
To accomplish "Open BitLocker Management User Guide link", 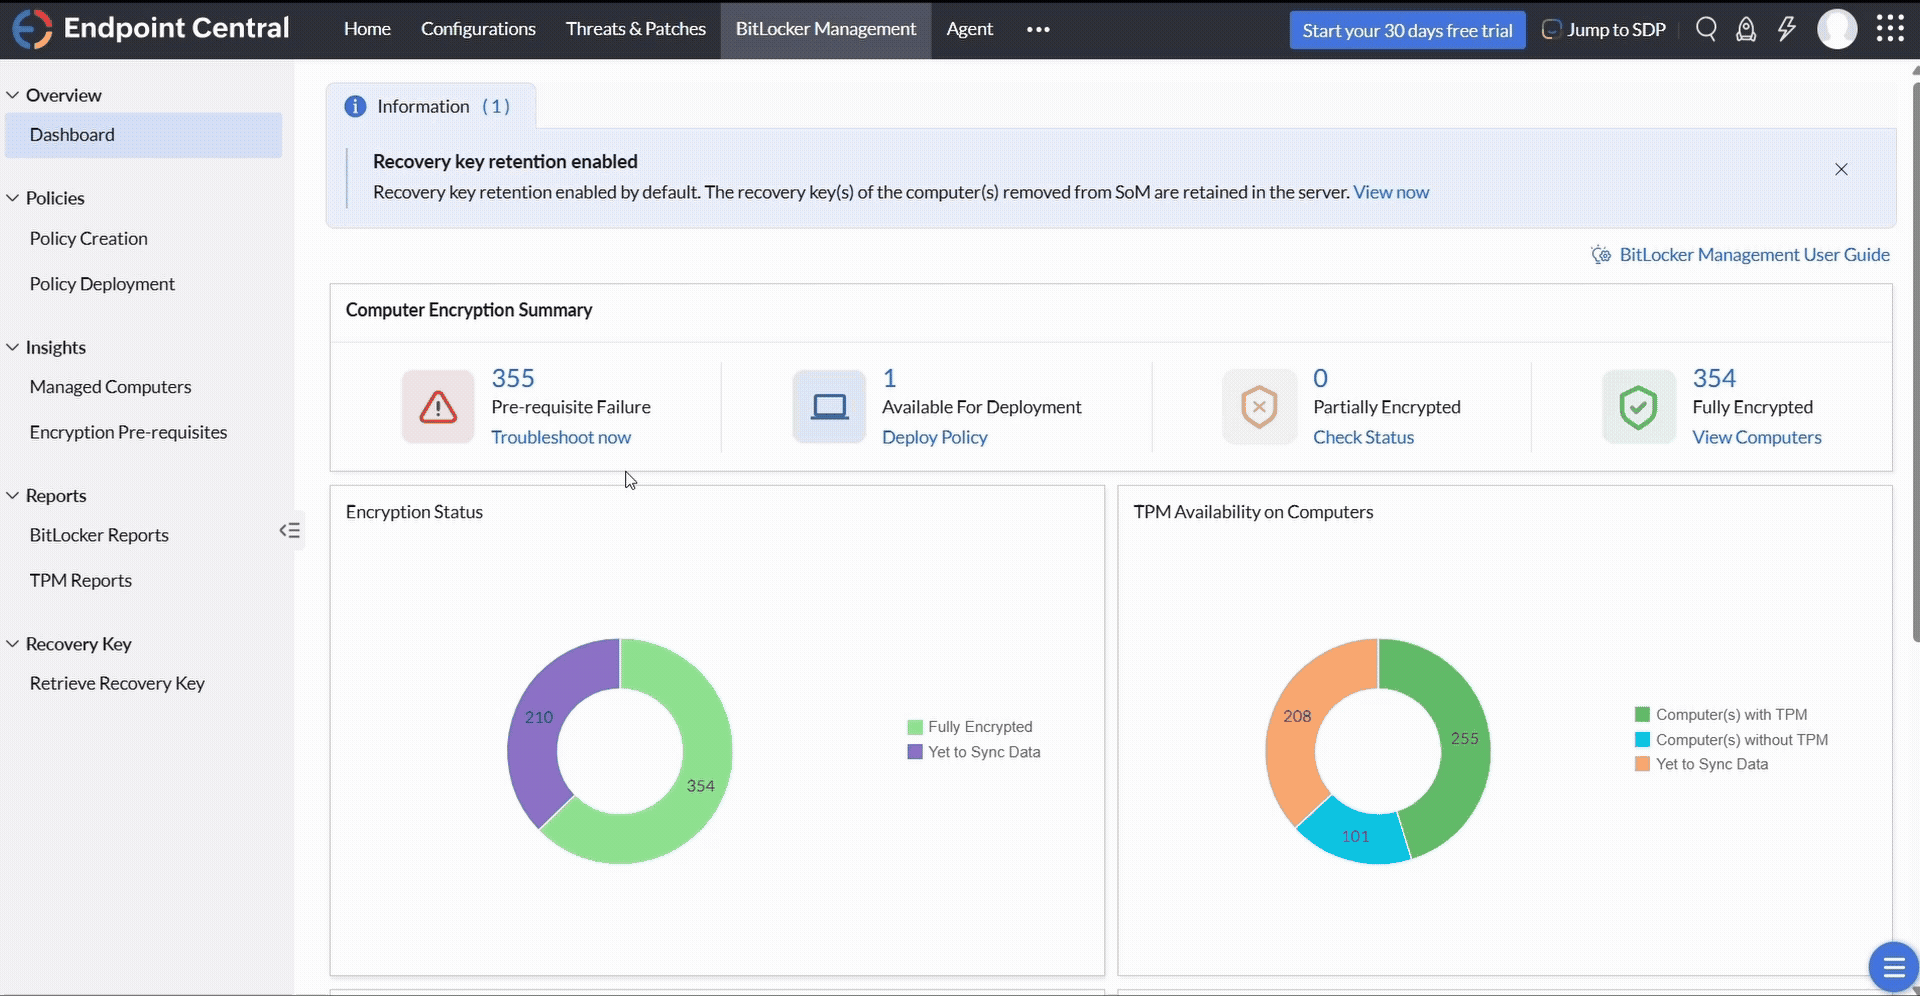I will [1754, 255].
